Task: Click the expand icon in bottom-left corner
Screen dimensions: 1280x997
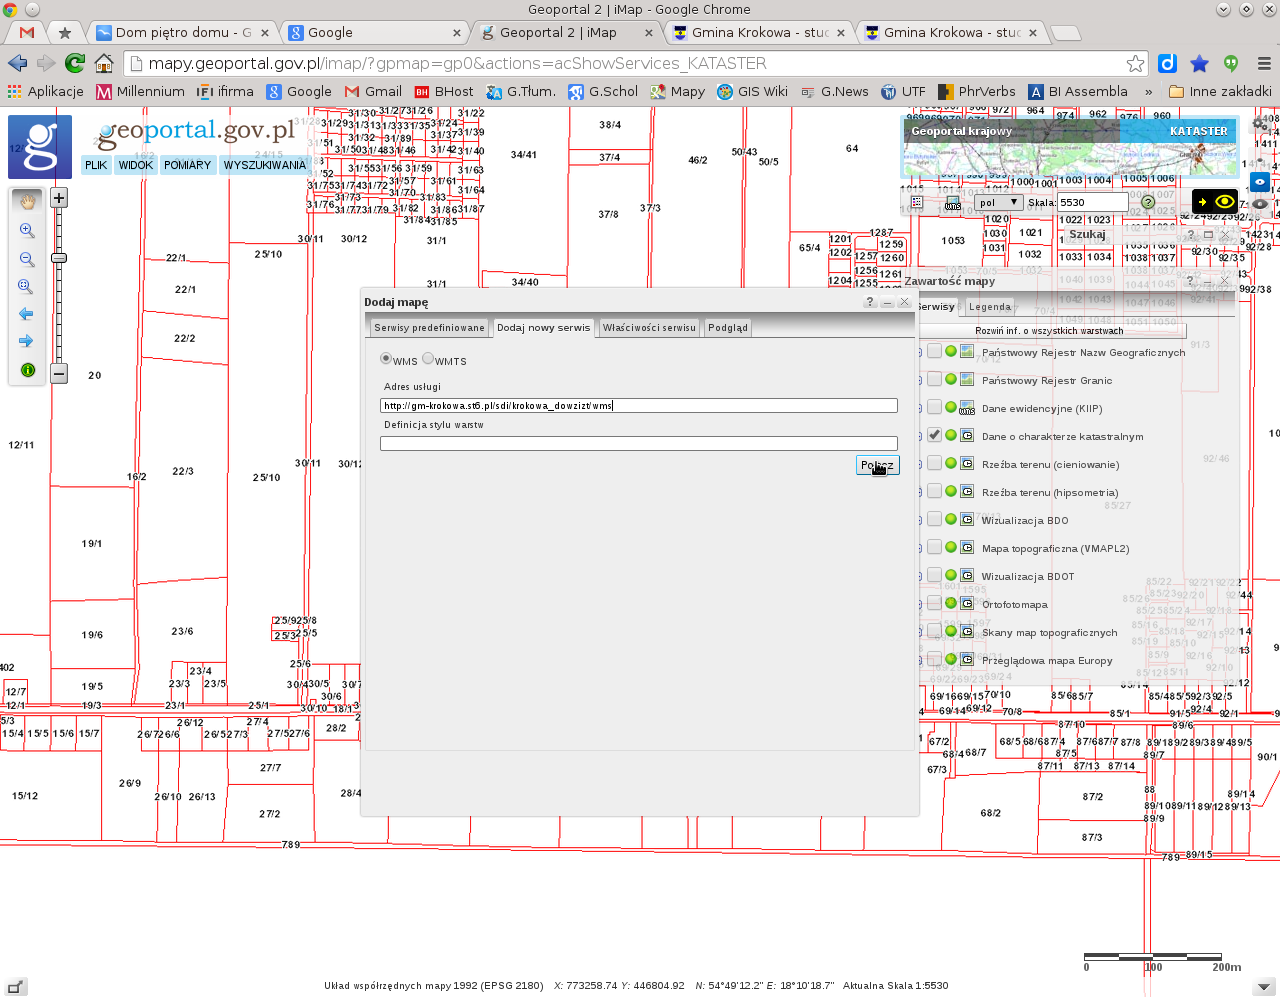Action: pos(16,986)
